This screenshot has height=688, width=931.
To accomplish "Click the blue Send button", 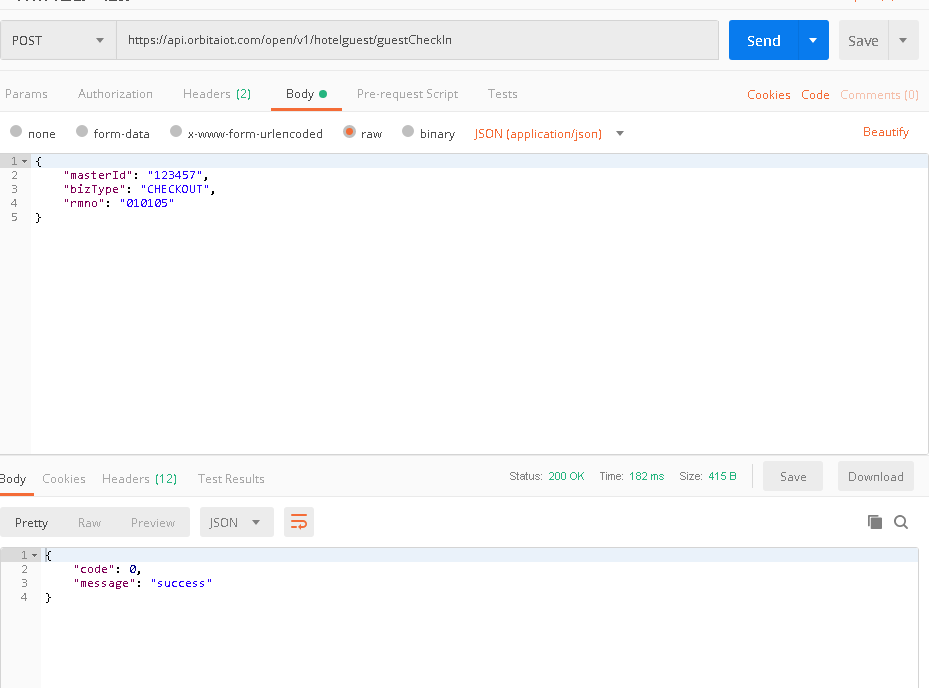I will 763,40.
